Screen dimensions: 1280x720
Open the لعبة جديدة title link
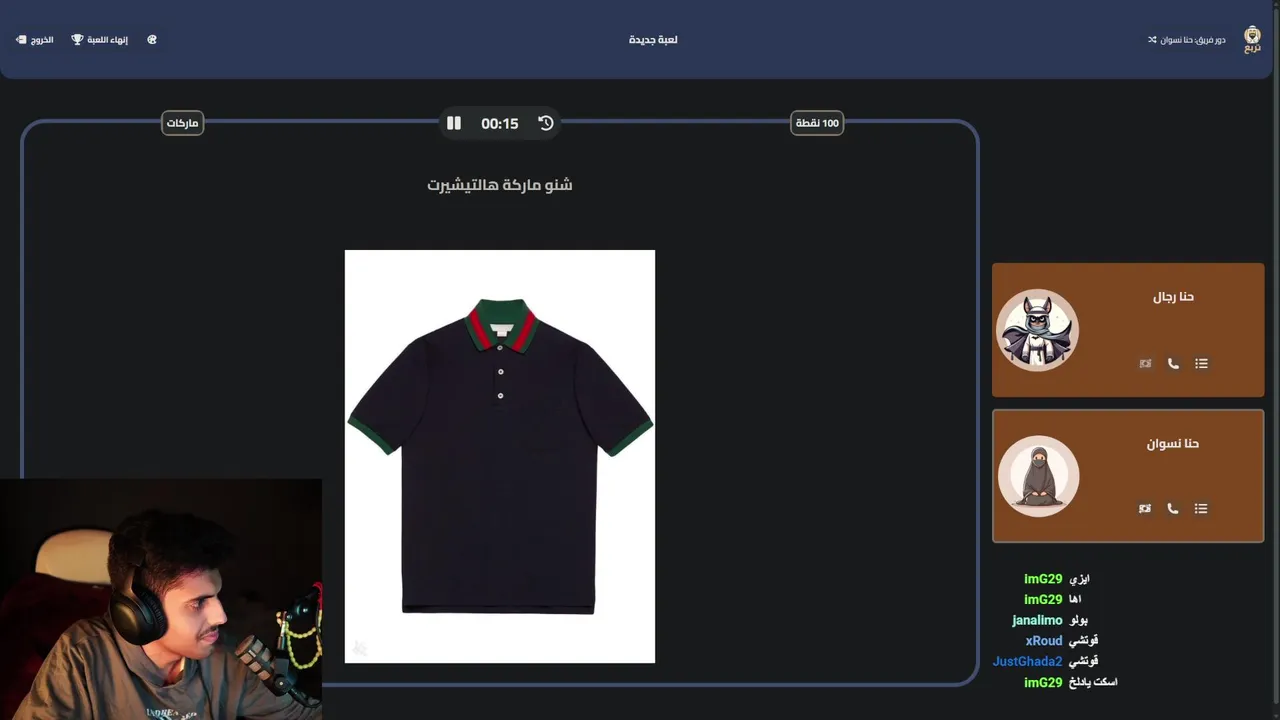point(653,40)
